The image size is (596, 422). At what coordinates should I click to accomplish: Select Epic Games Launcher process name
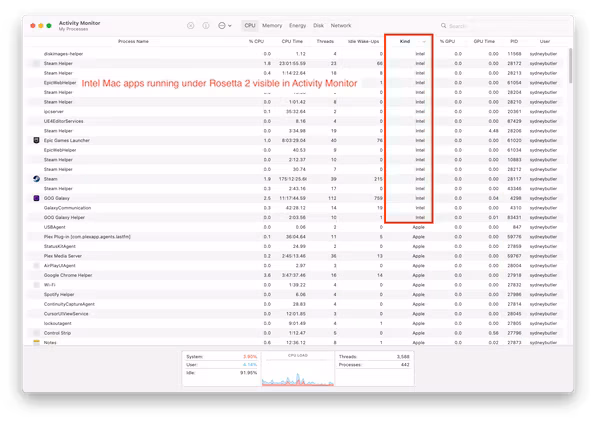[x=67, y=140]
